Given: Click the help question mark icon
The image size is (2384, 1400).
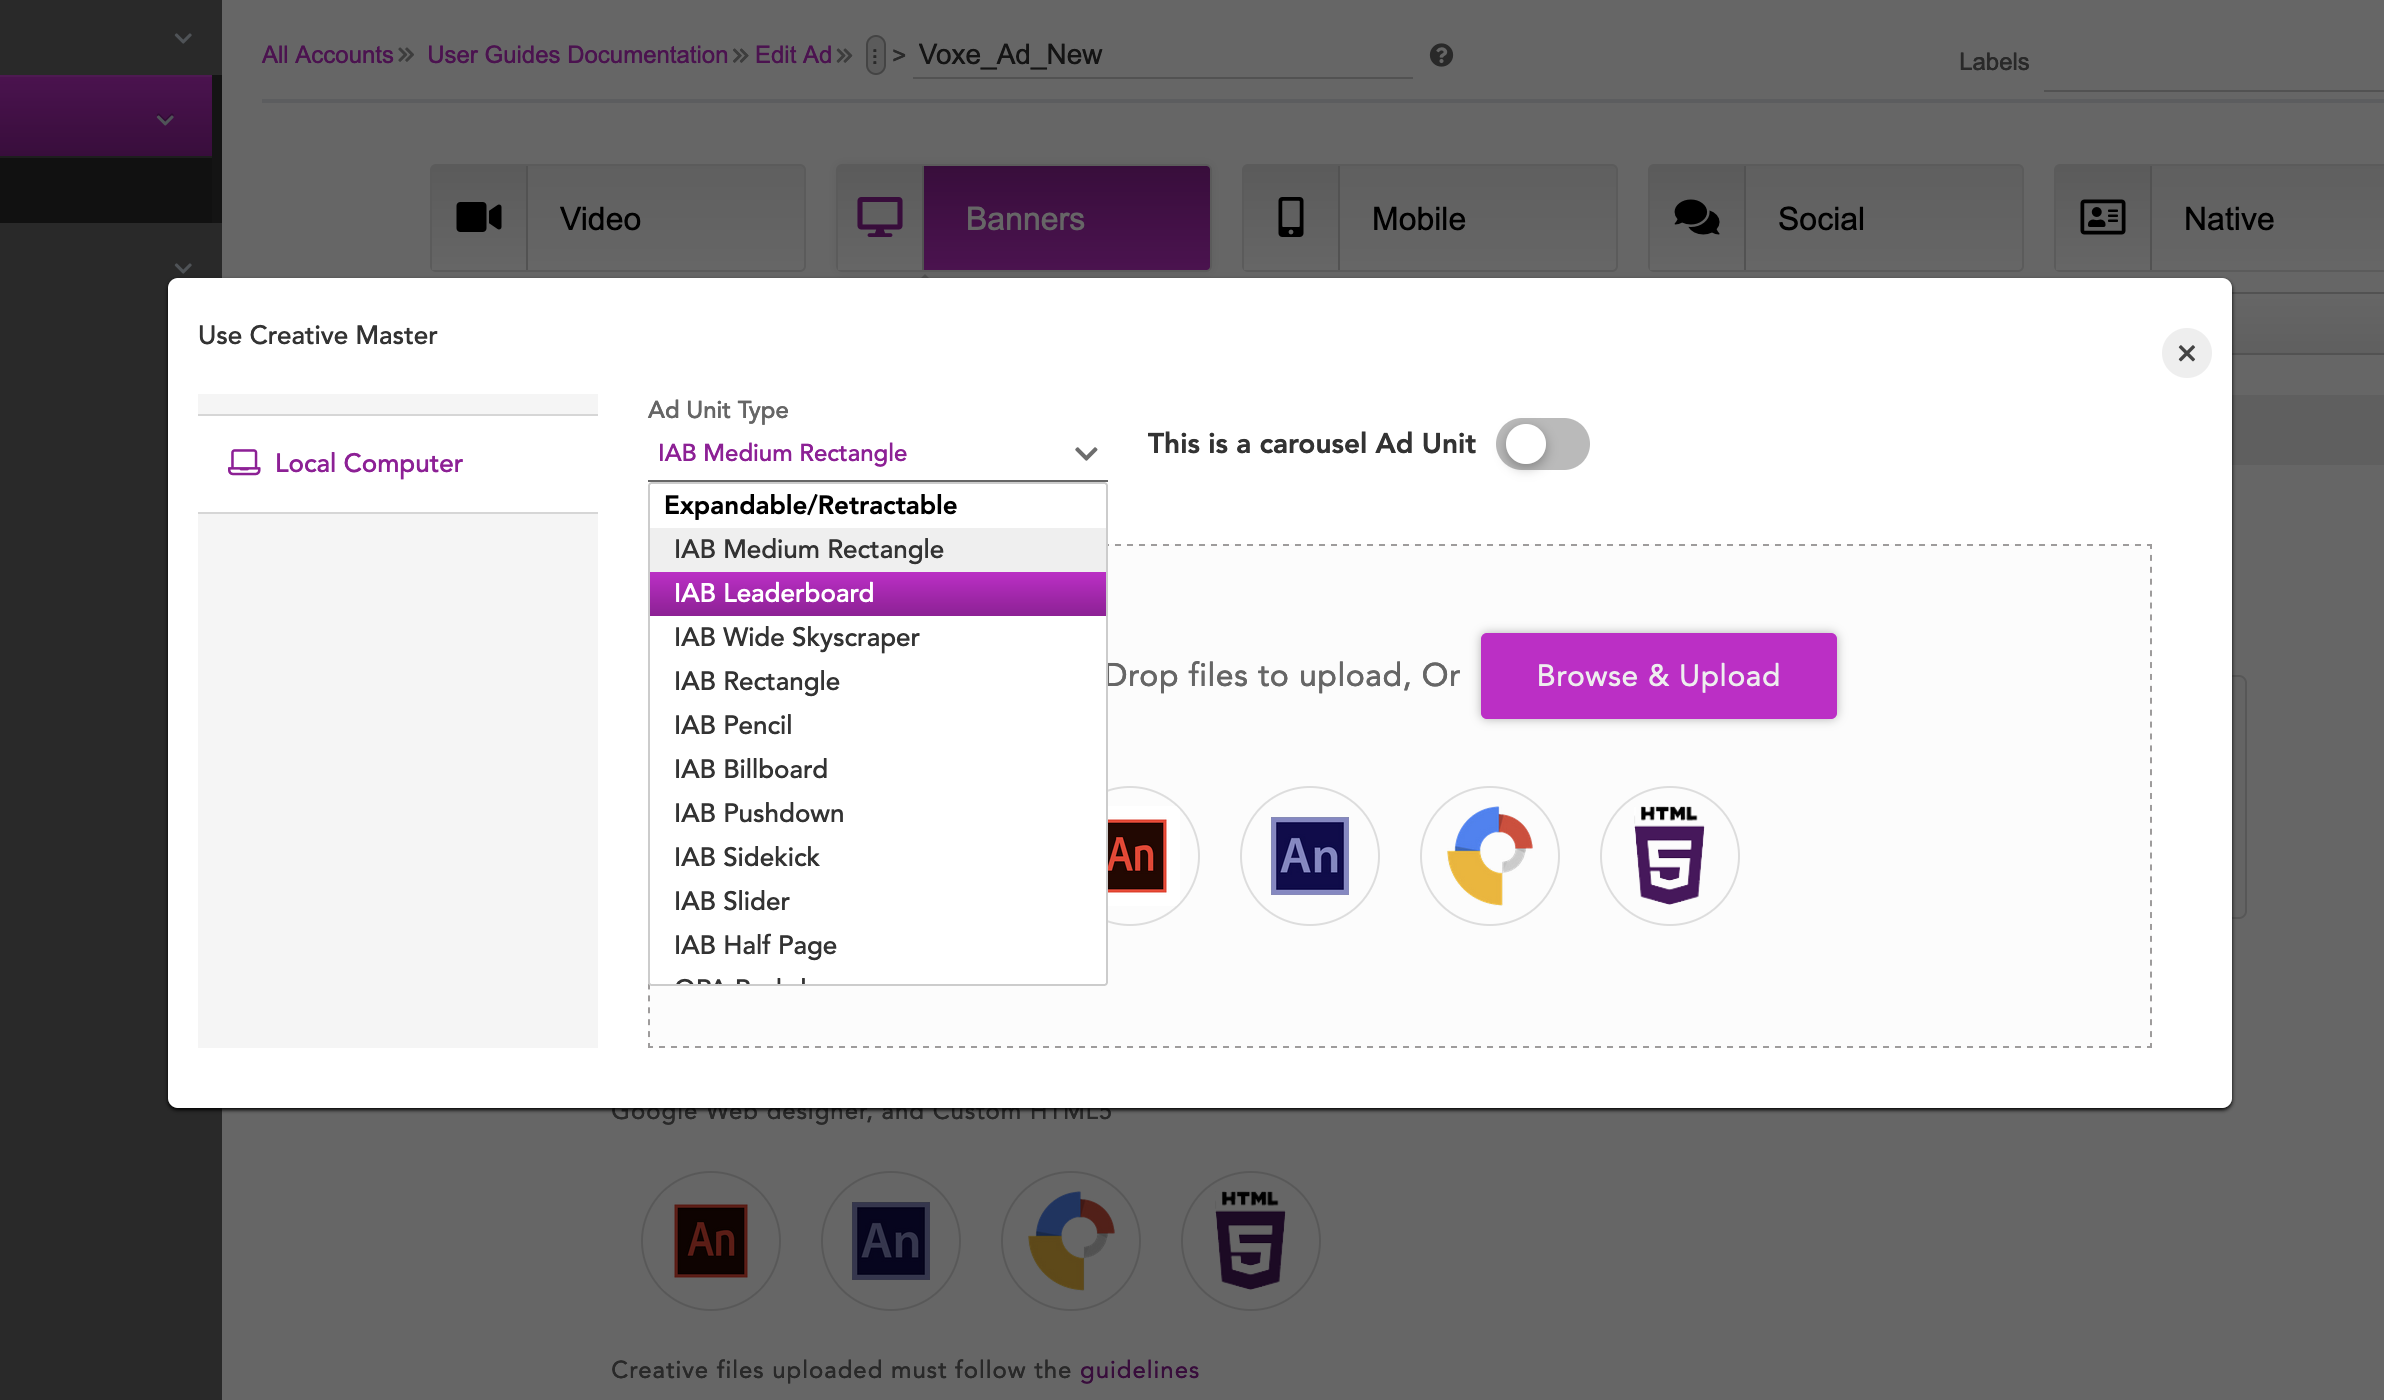Looking at the screenshot, I should 1441,55.
